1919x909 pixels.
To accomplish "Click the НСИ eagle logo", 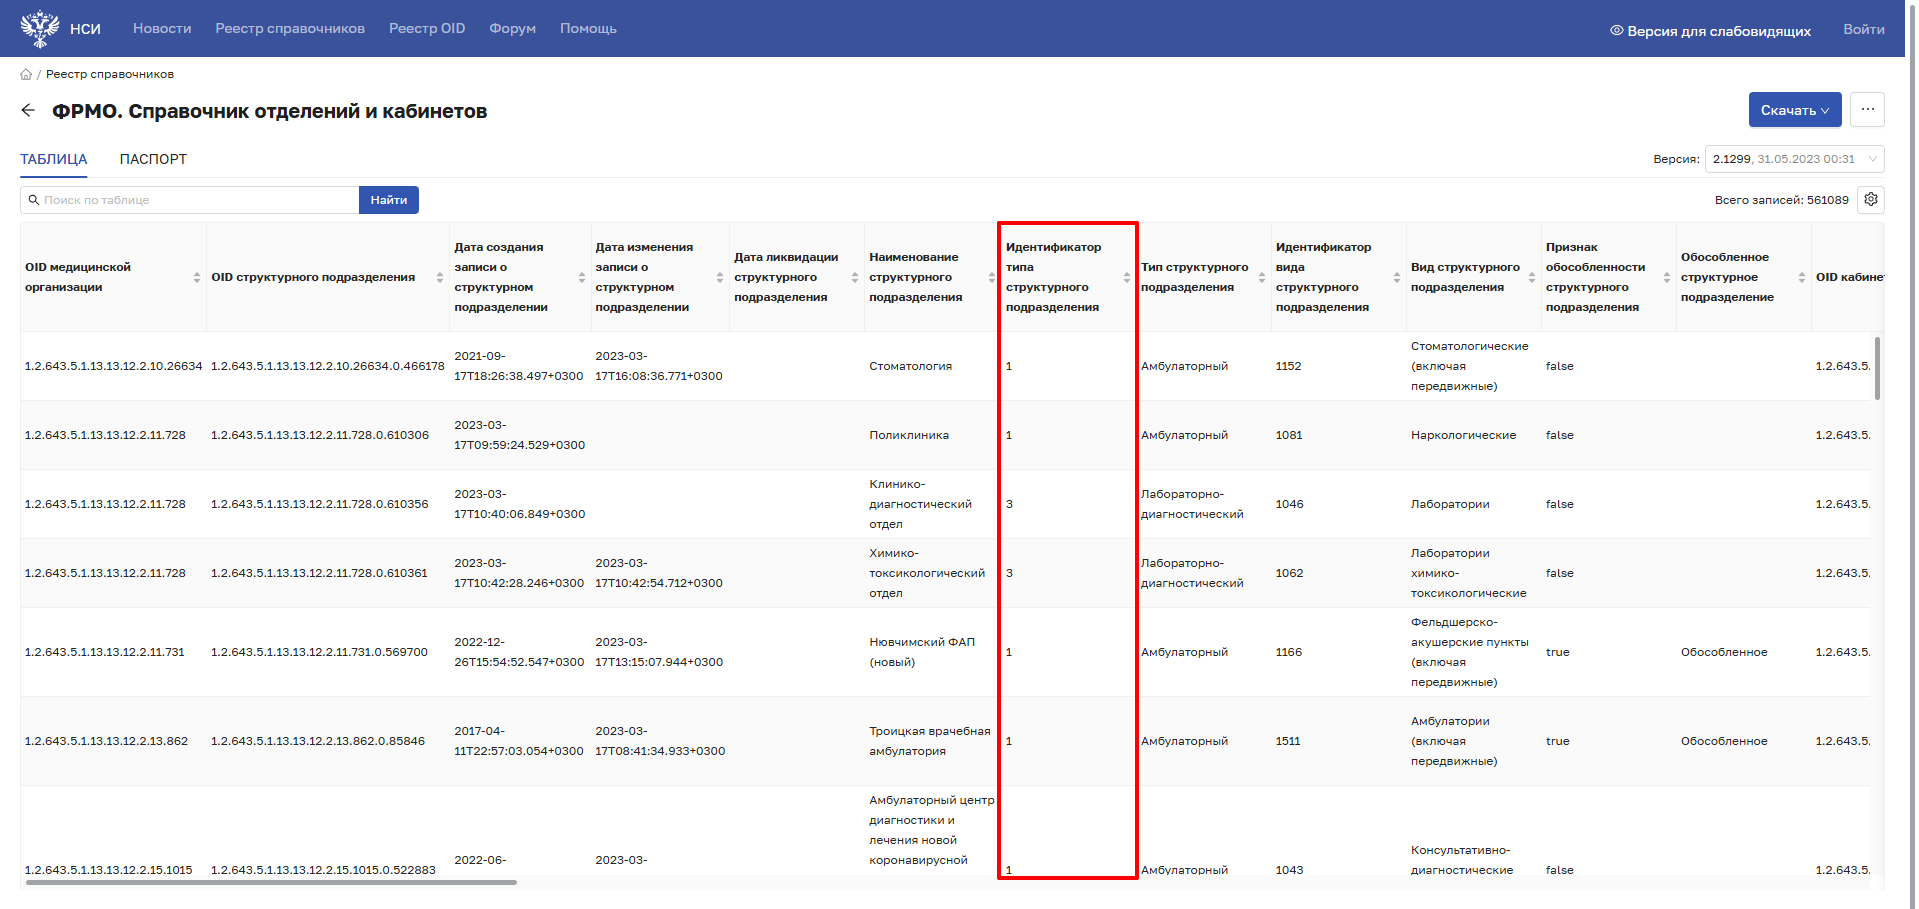I will pyautogui.click(x=40, y=28).
